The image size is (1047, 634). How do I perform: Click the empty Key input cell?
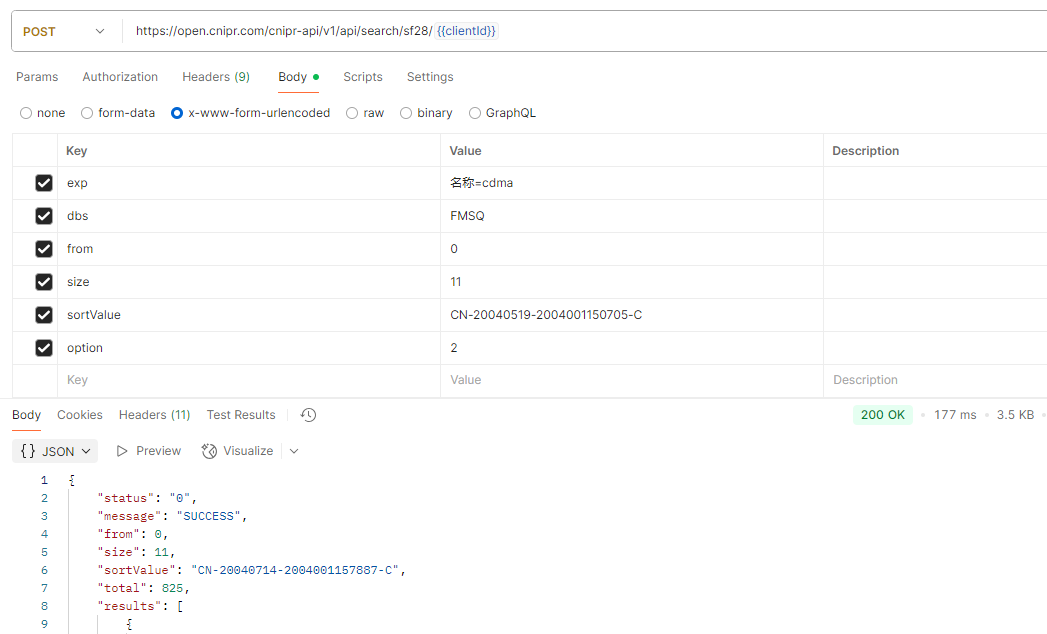click(x=248, y=380)
